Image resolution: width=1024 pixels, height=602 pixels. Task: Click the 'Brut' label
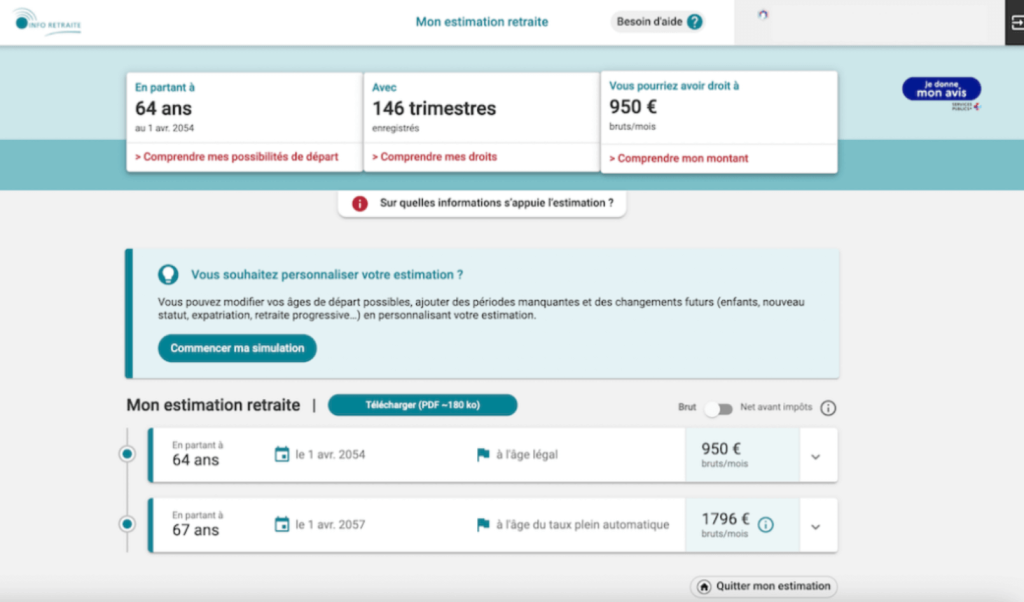pos(687,407)
